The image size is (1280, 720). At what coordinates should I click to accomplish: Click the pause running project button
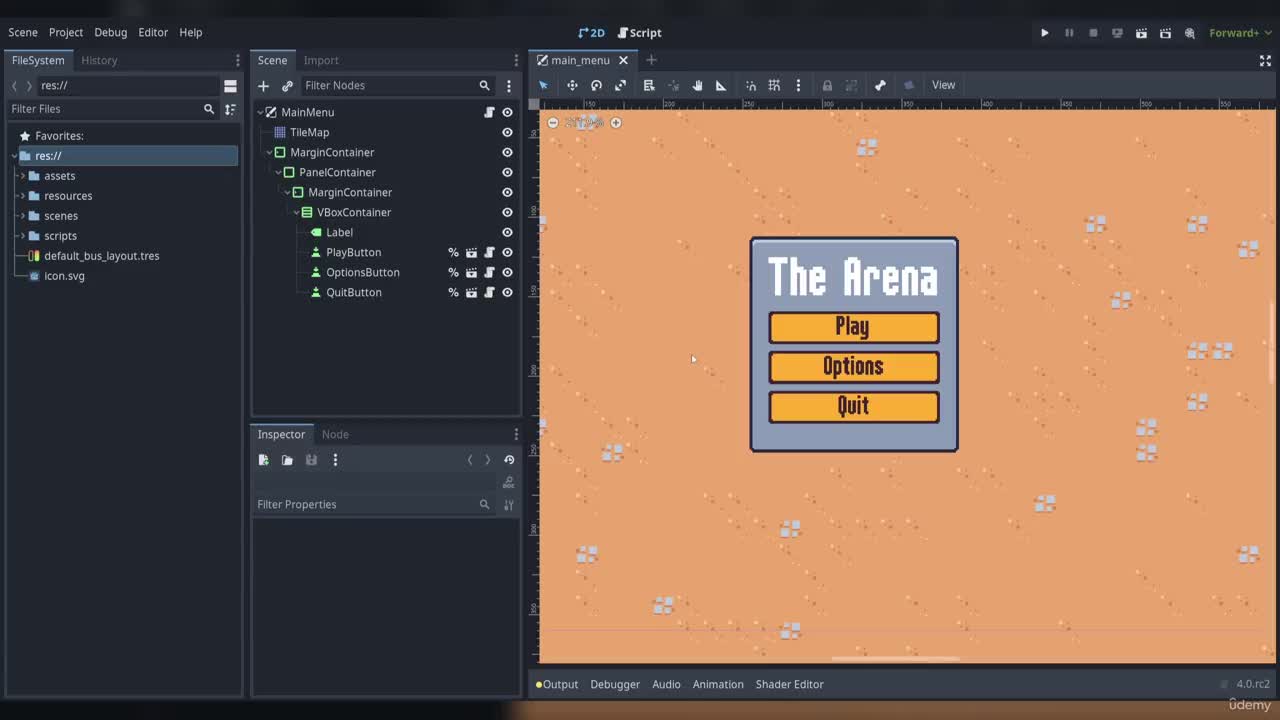pos(1069,33)
